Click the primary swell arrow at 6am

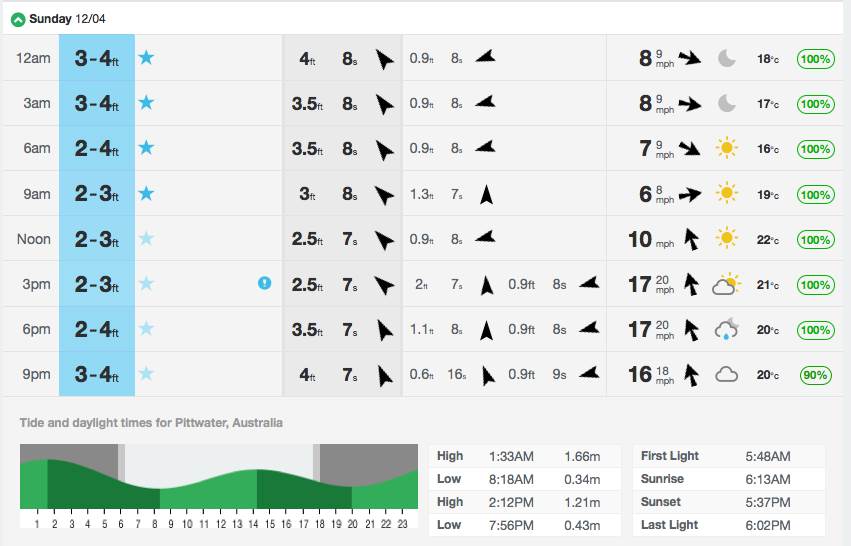click(x=384, y=150)
